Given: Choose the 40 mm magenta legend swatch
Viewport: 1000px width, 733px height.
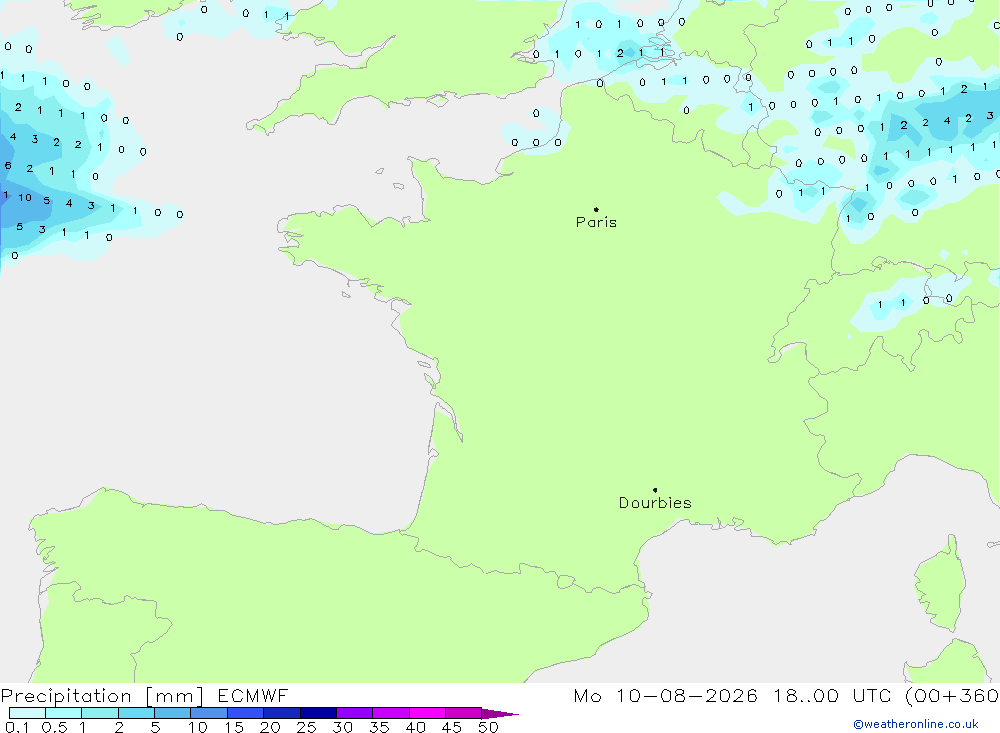Looking at the screenshot, I should (427, 713).
